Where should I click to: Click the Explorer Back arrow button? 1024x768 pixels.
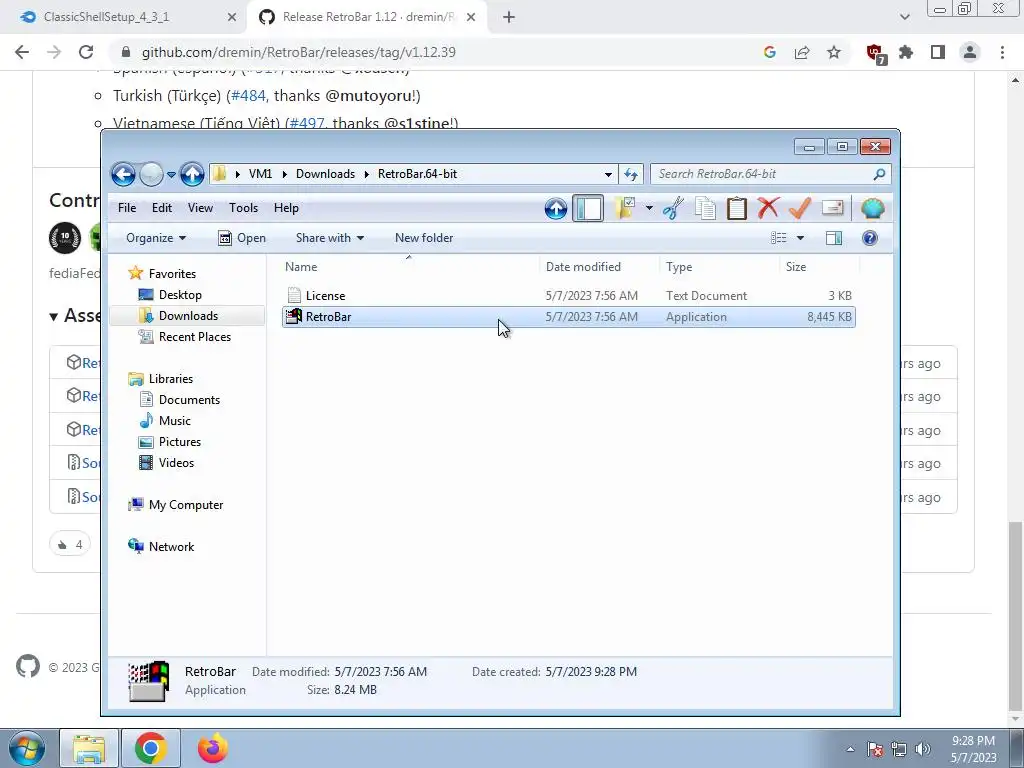tap(123, 174)
